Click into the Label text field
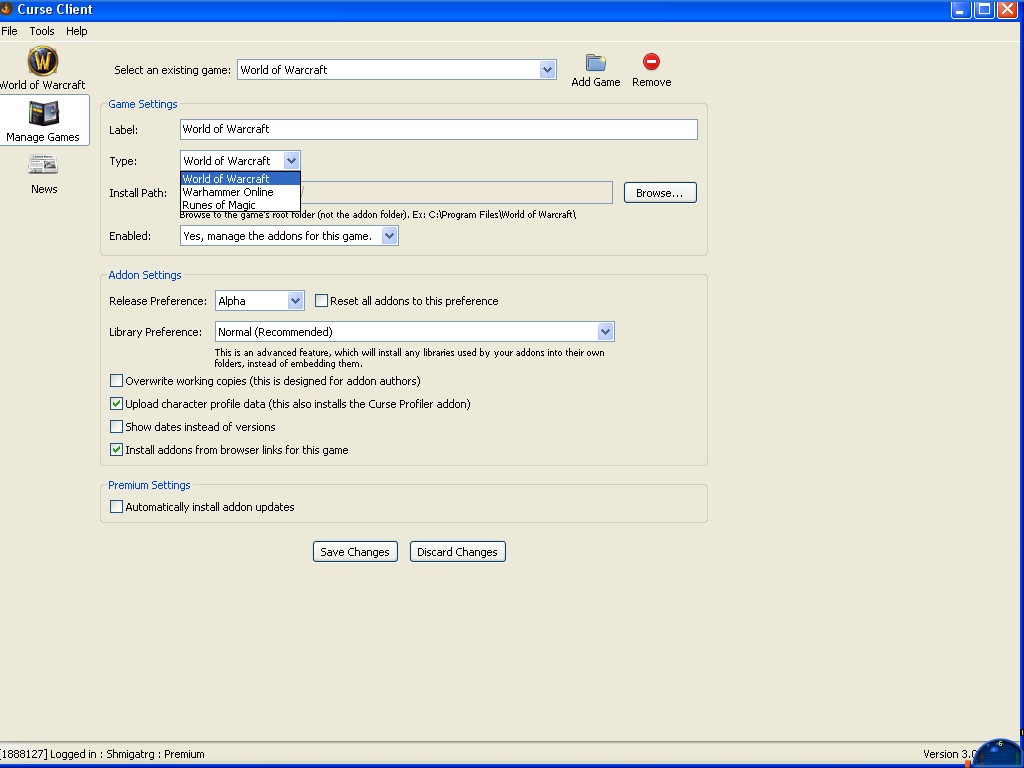Viewport: 1024px width, 768px height. coord(438,129)
